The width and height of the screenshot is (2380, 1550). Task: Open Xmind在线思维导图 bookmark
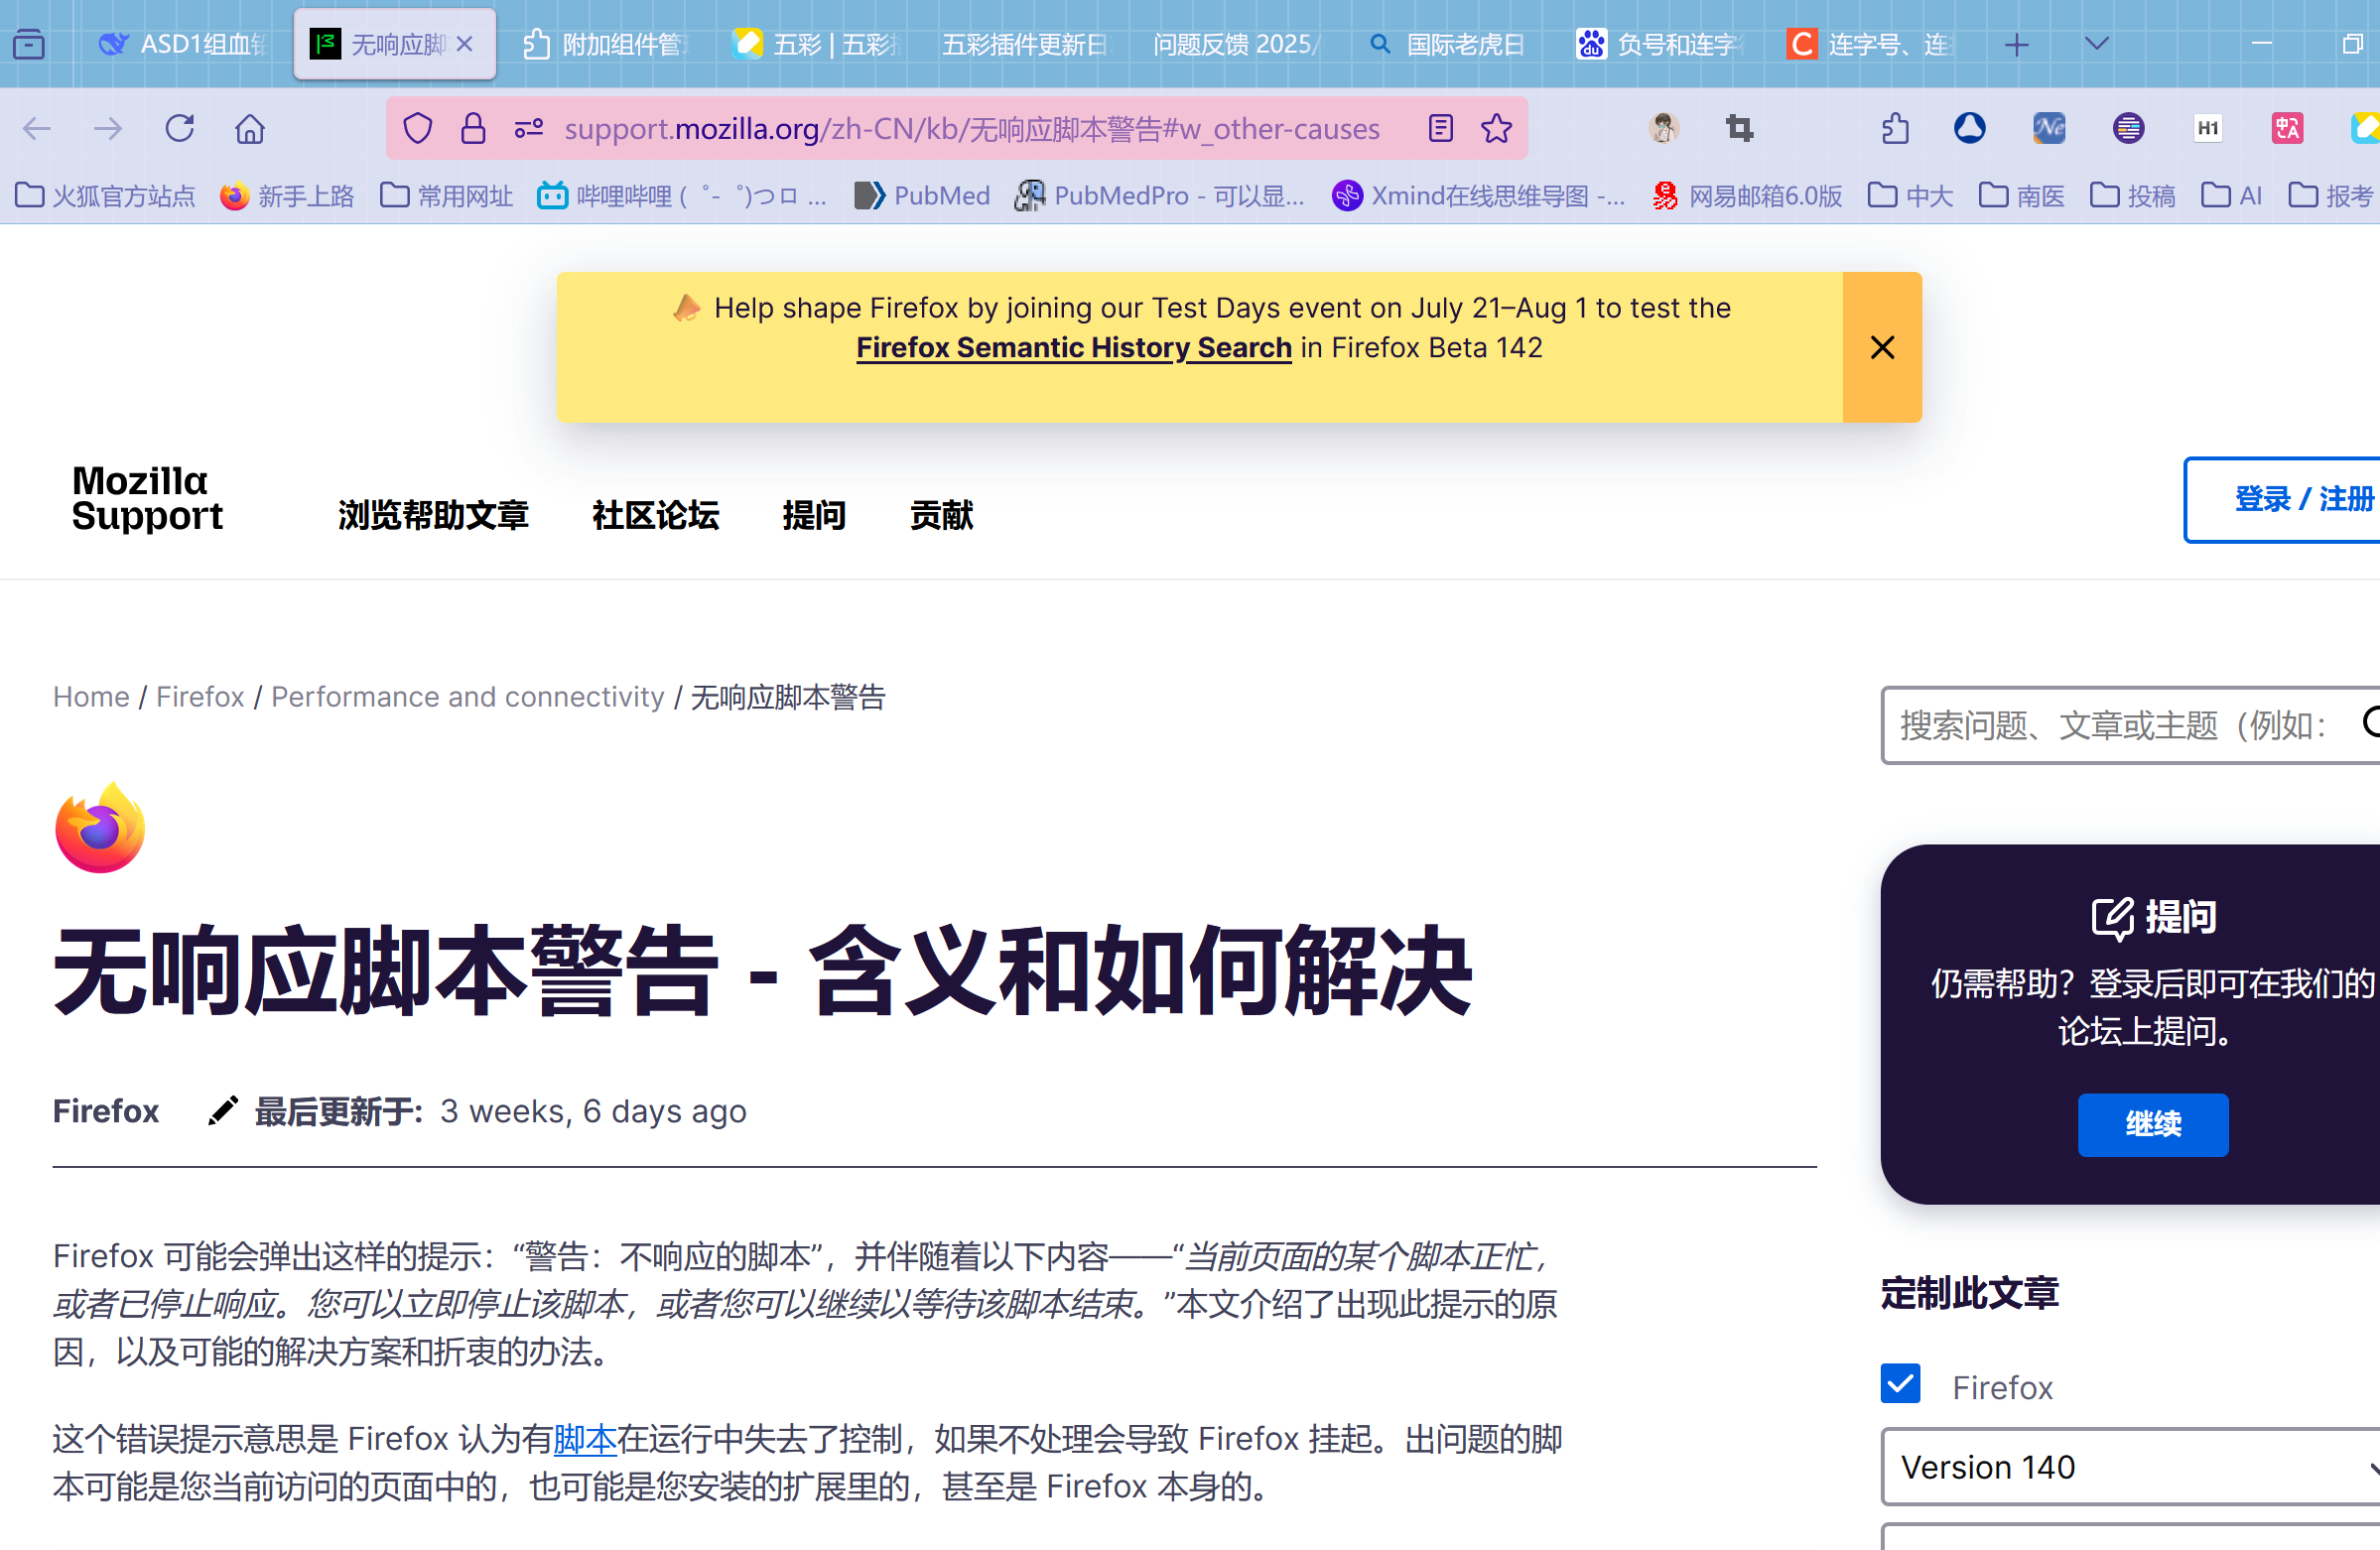1478,195
